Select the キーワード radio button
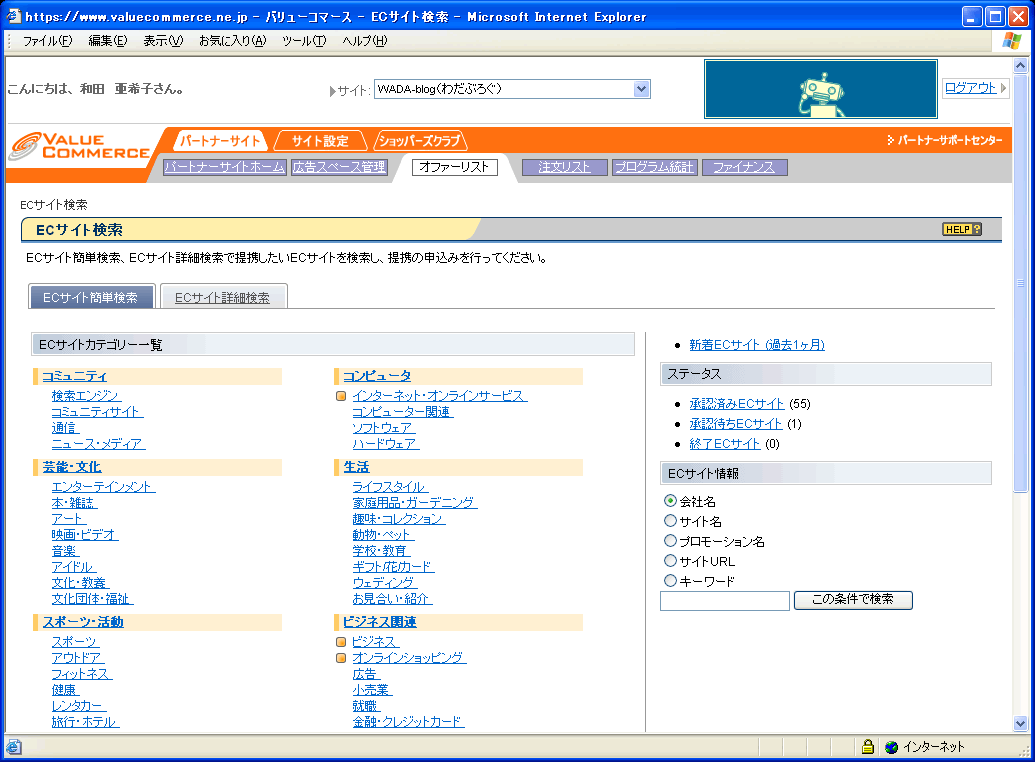 [670, 581]
